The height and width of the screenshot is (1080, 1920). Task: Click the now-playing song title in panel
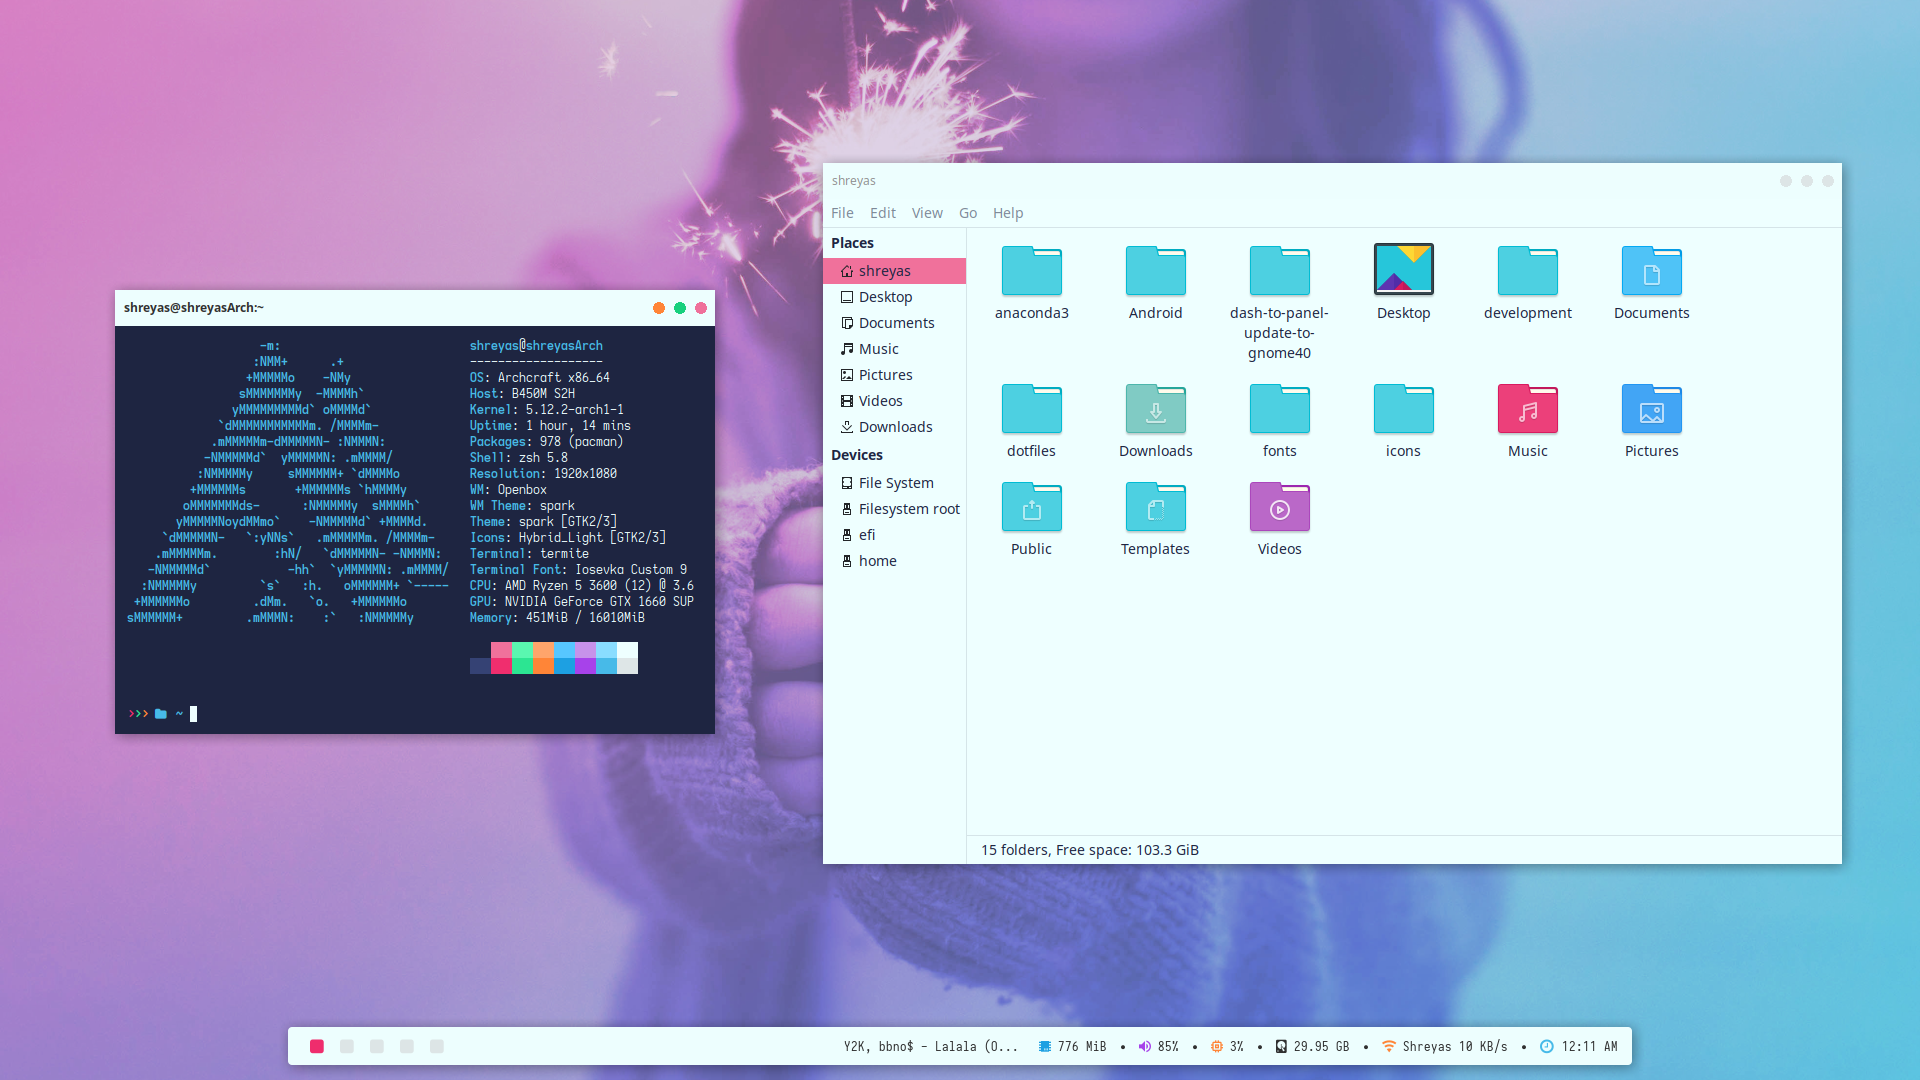(x=930, y=1046)
